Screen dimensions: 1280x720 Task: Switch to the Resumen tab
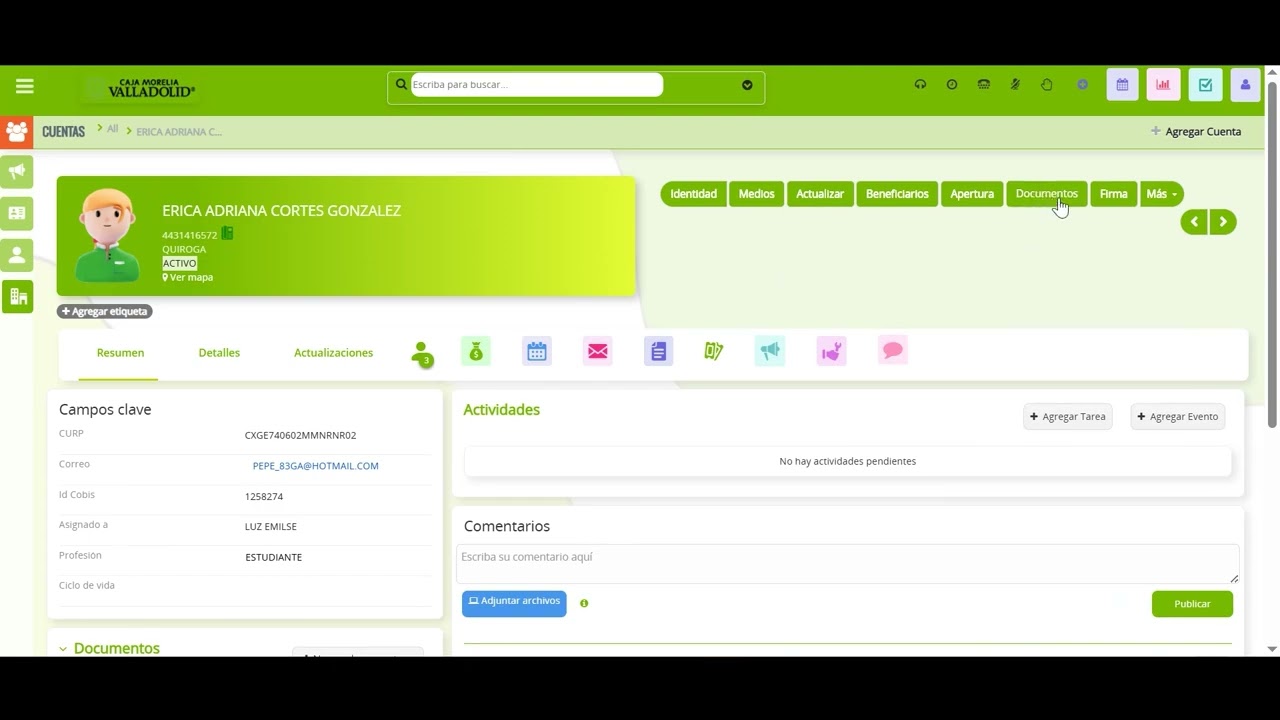pos(120,353)
